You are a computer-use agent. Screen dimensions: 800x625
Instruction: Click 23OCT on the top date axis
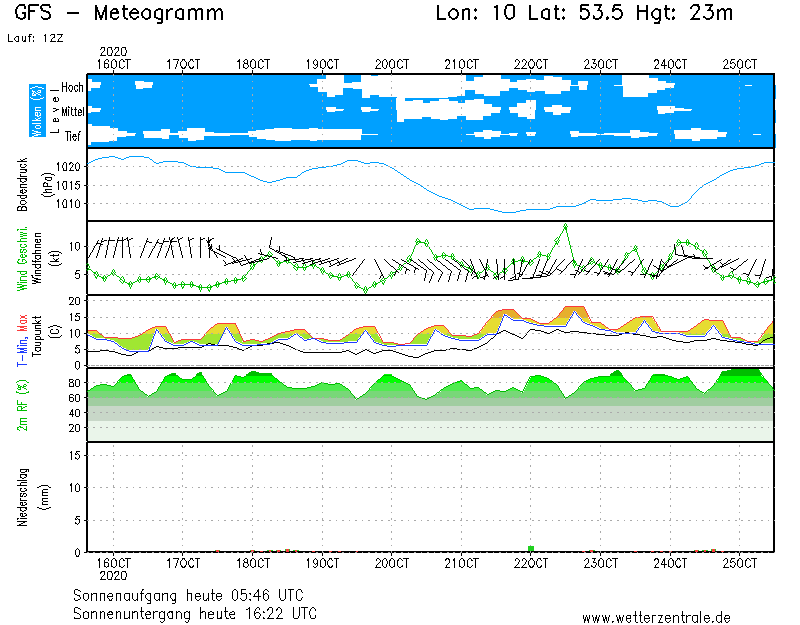coord(601,64)
